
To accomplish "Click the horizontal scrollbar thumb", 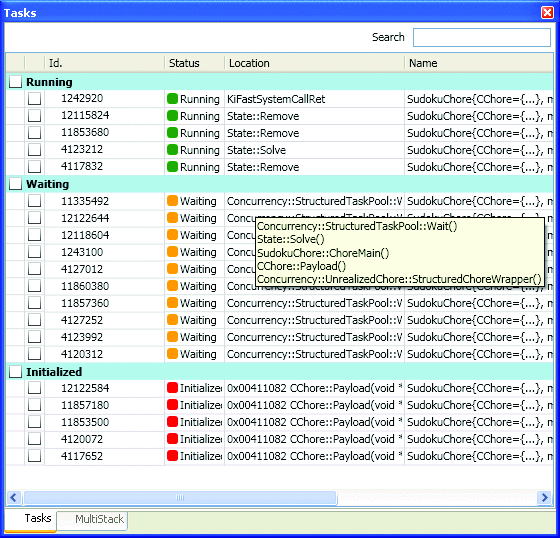I will coord(180,497).
